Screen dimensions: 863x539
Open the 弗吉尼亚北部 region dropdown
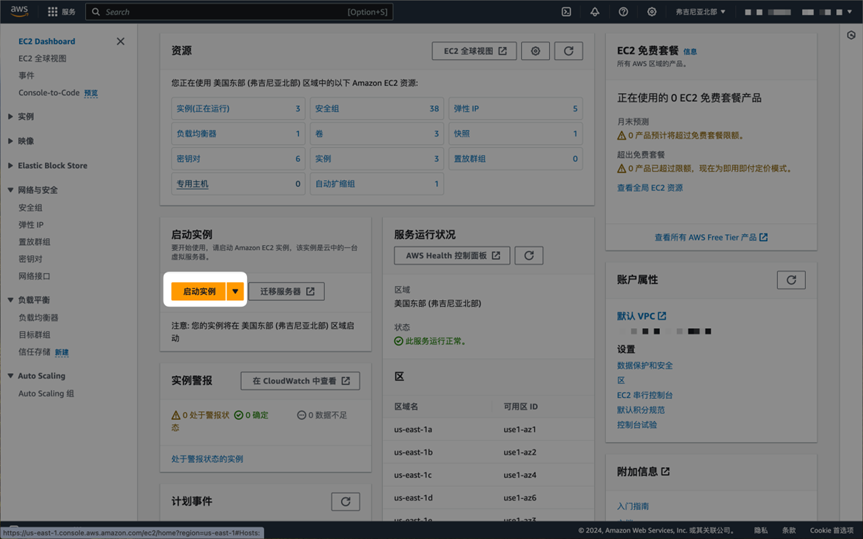(701, 12)
